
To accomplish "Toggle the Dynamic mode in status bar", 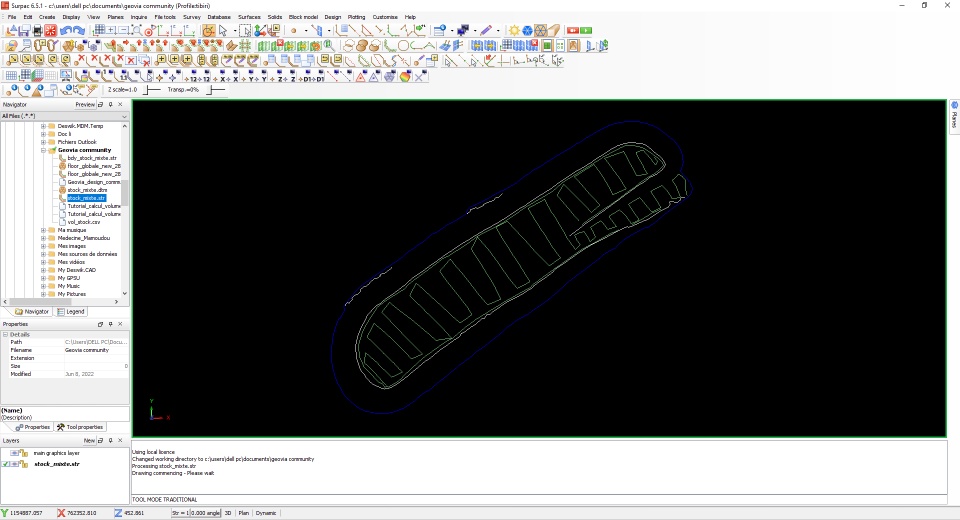I will (x=266, y=513).
